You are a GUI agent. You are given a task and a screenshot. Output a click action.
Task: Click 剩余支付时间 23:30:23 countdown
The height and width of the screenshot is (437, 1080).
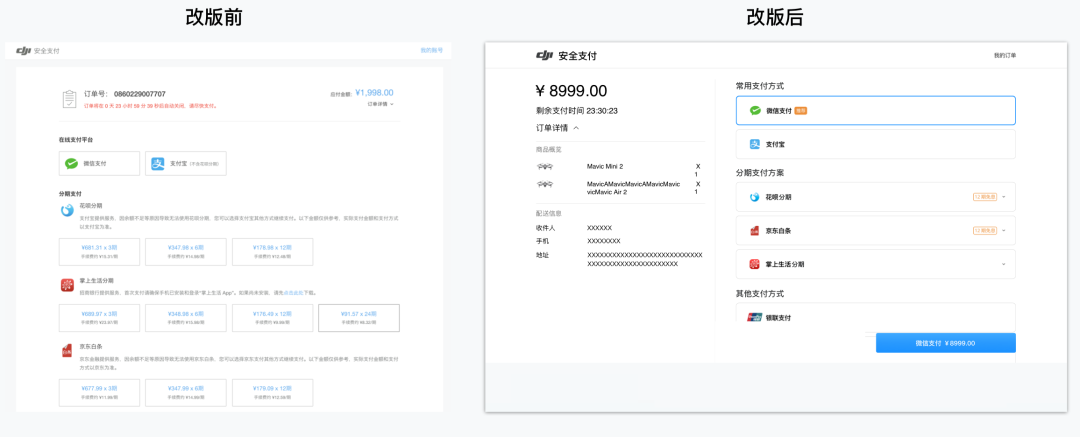coord(577,110)
